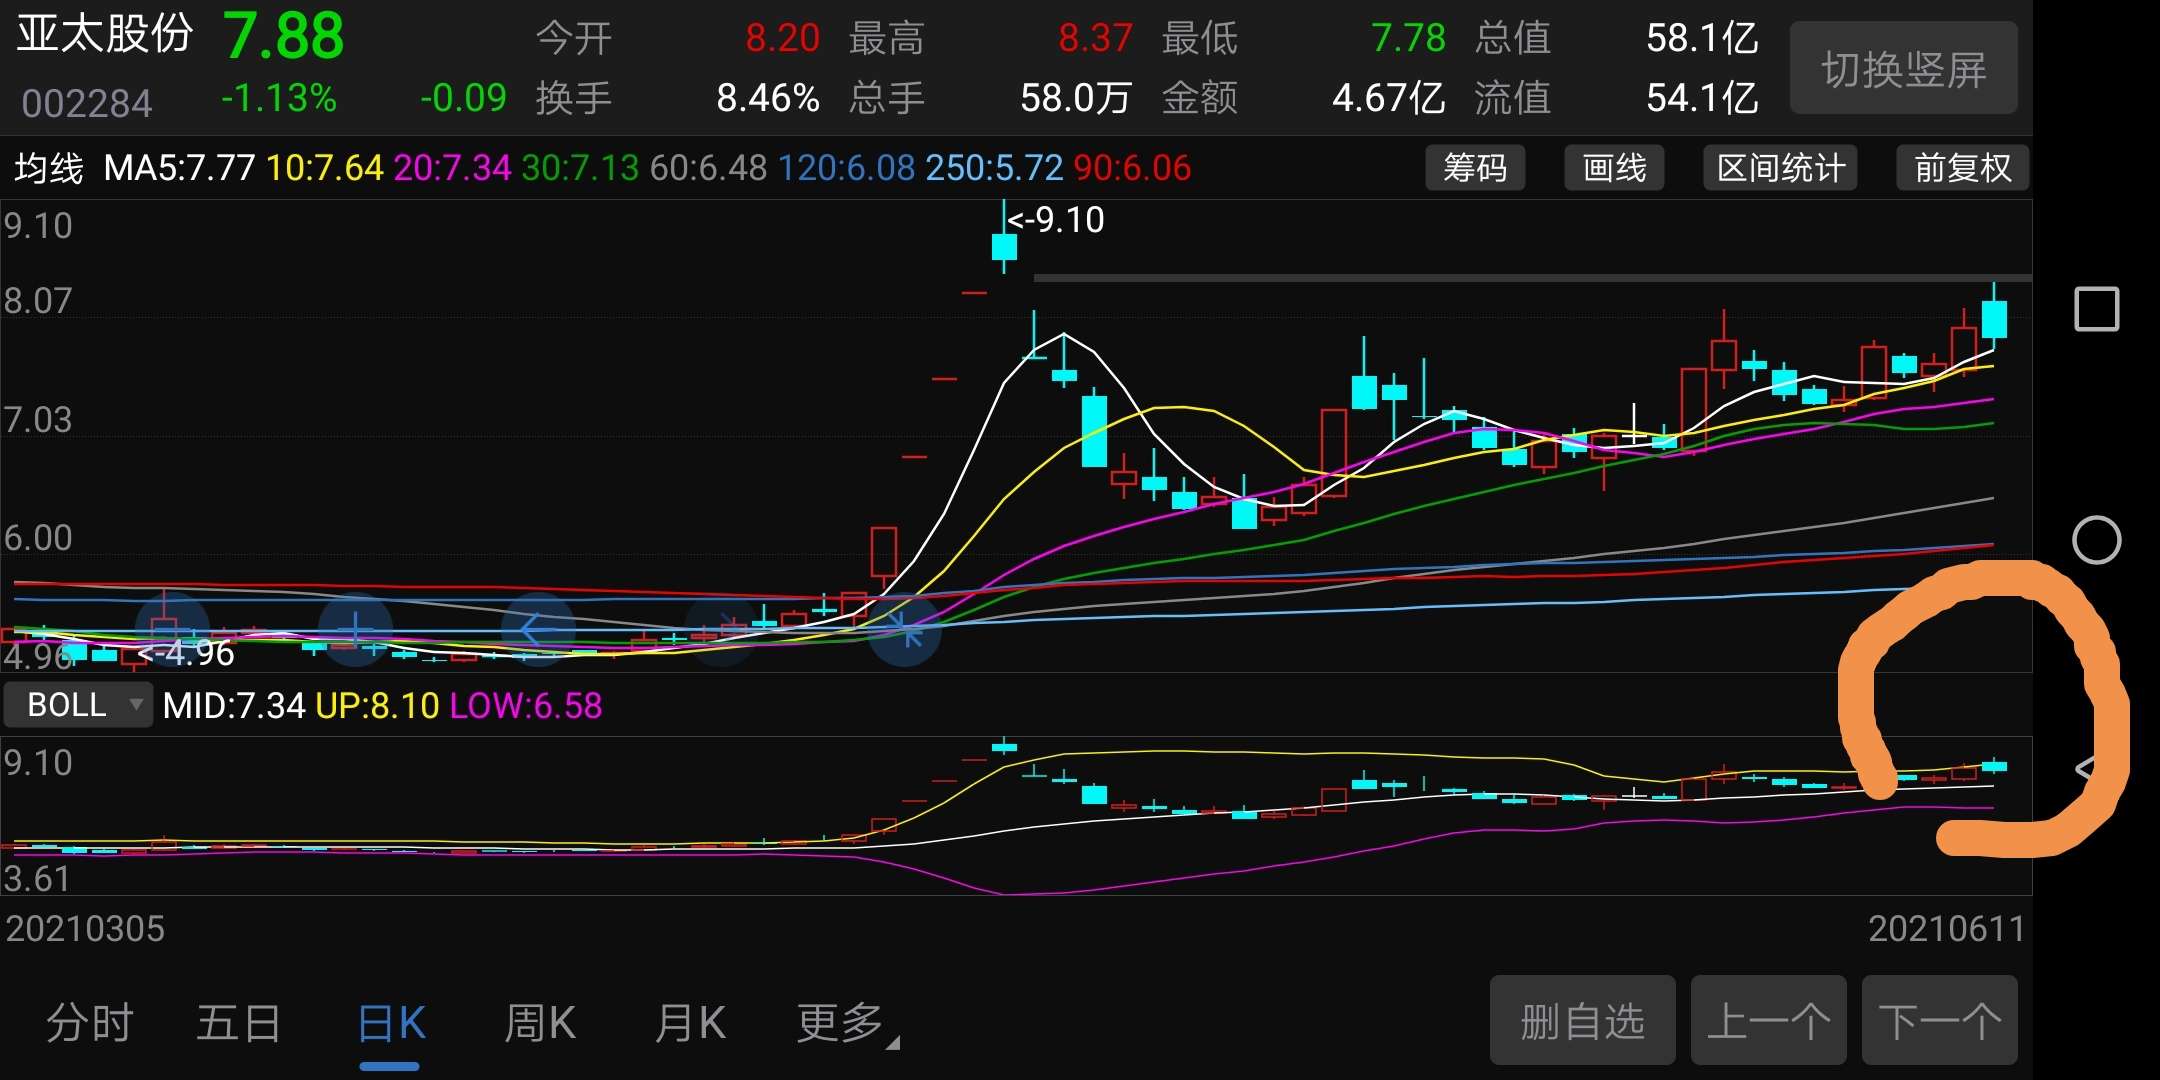Switch to the 分时 tab
This screenshot has height=1080, width=2160.
90,1023
